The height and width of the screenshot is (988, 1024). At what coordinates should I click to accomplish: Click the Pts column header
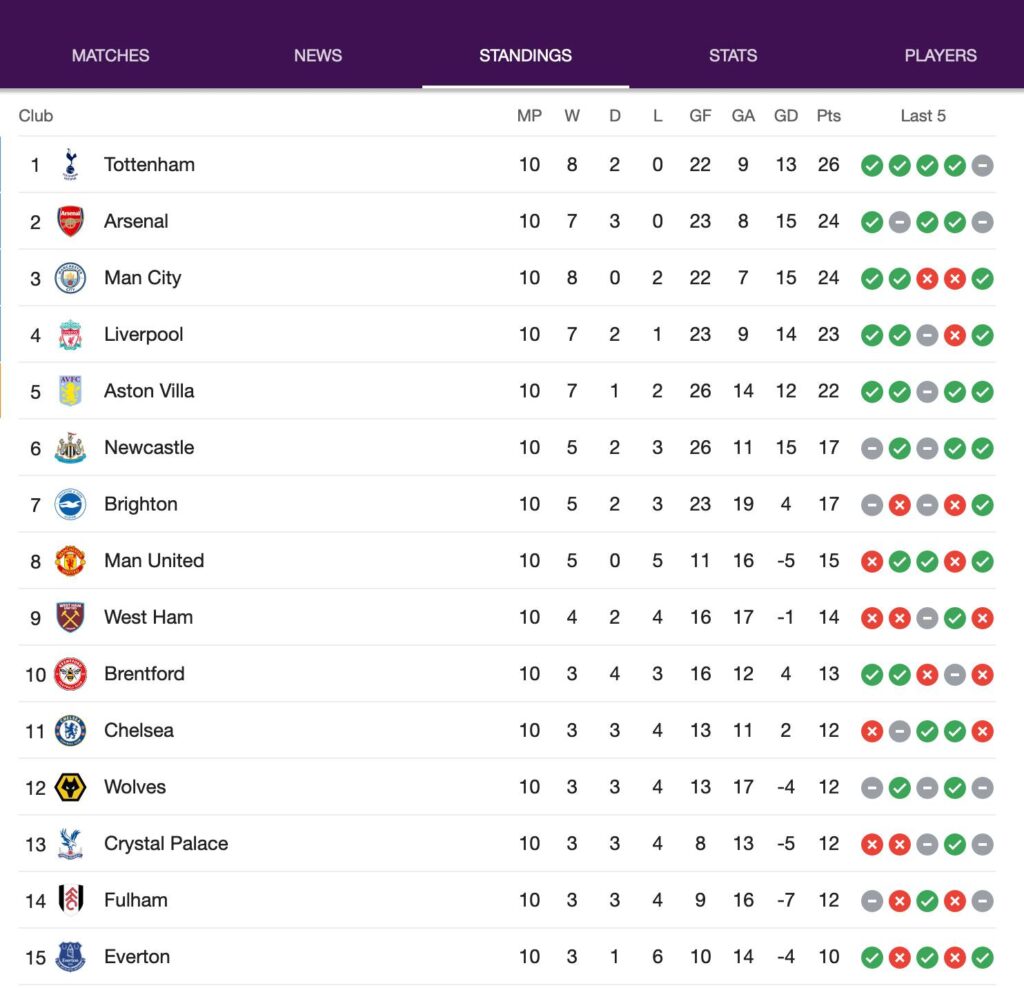(x=828, y=116)
